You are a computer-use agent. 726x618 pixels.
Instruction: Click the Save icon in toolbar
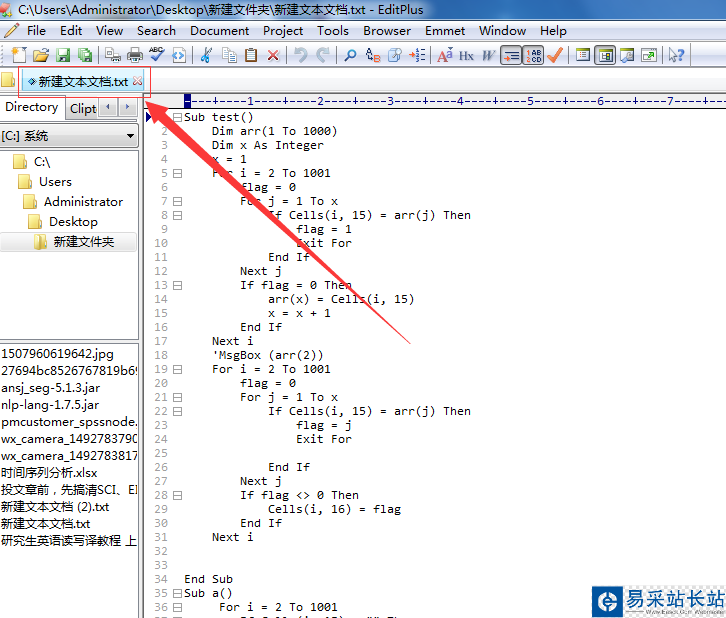pos(63,55)
